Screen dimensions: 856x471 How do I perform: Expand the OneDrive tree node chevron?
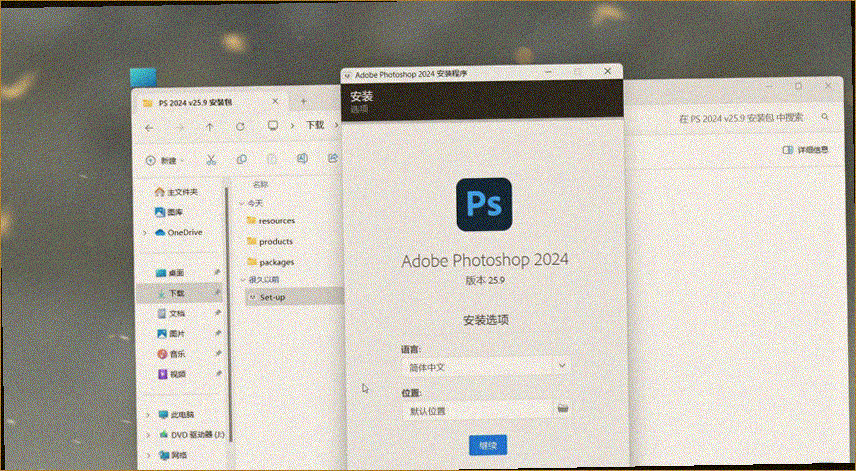[x=145, y=233]
